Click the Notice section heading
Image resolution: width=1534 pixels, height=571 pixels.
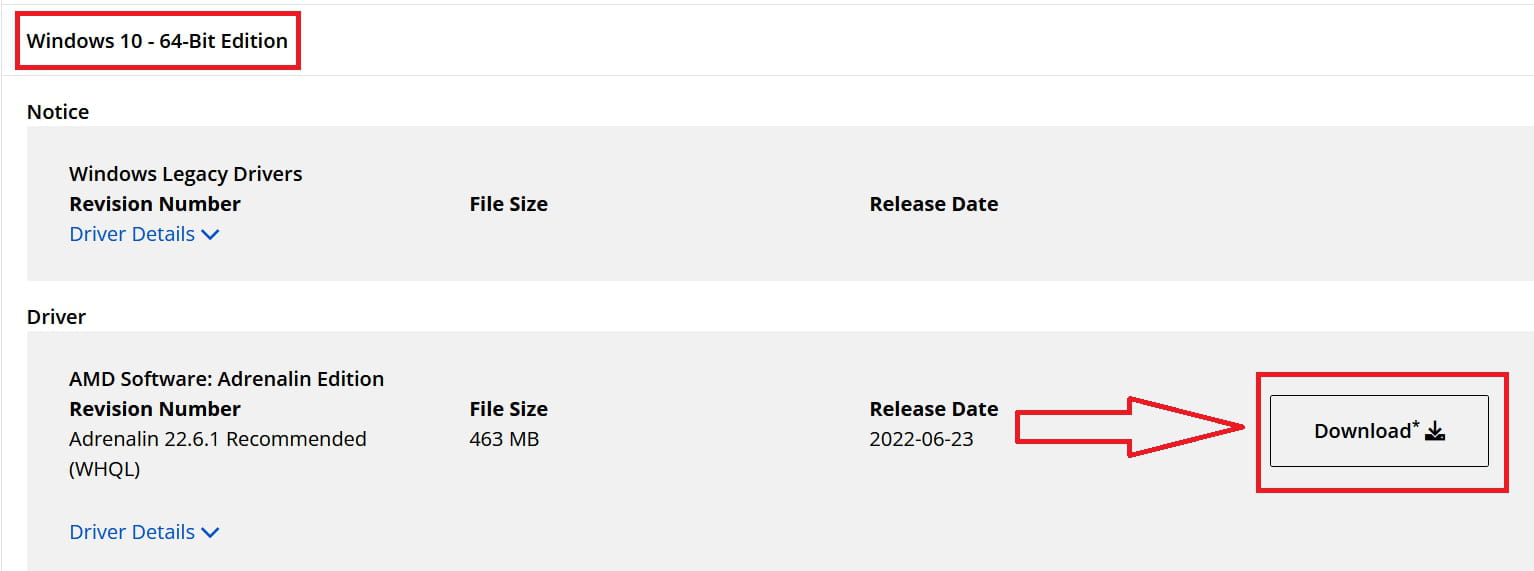(58, 112)
